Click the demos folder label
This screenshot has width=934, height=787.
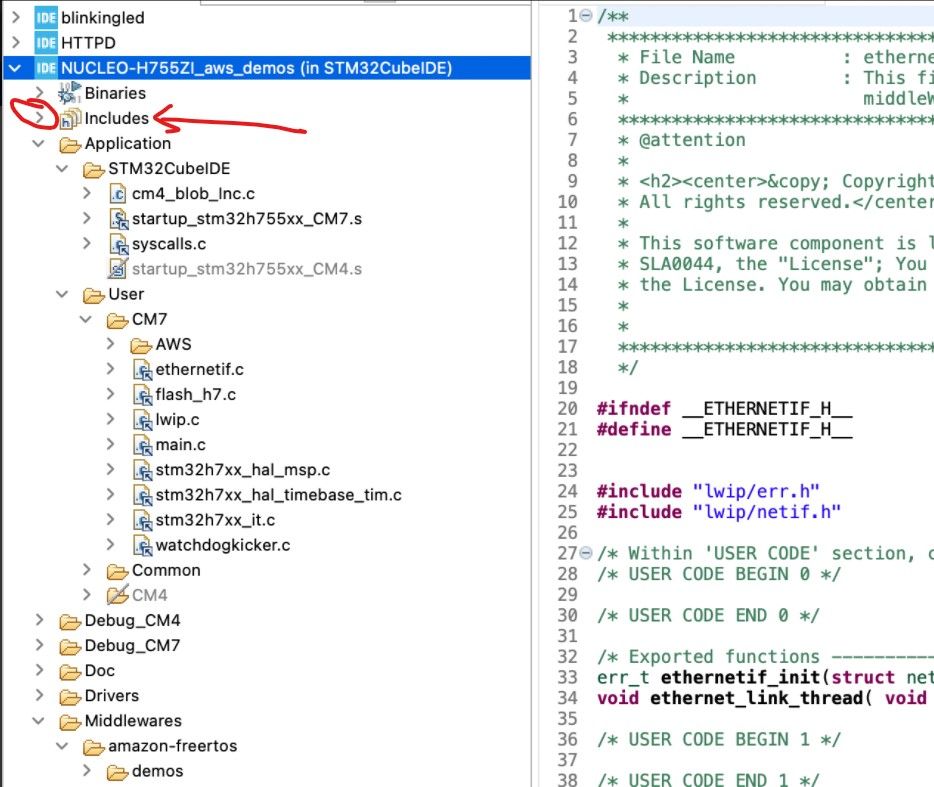[158, 772]
